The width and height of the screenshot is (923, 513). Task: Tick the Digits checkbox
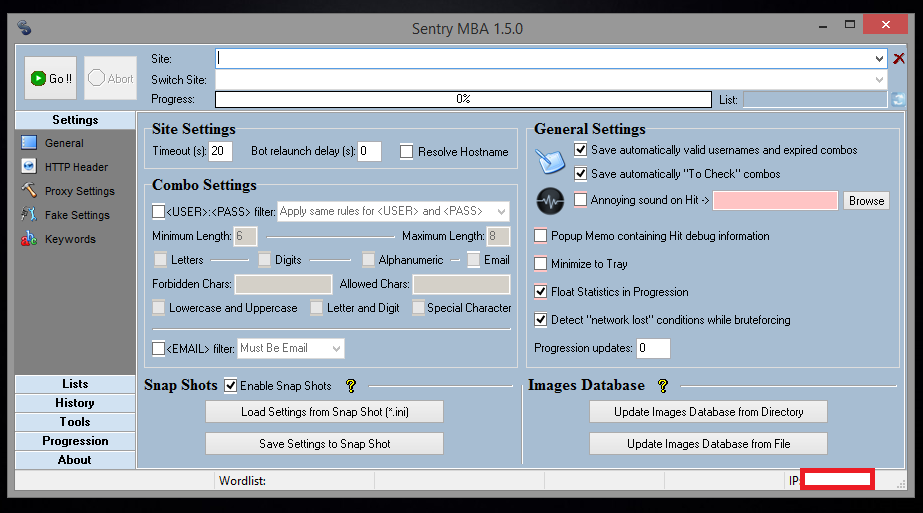click(x=264, y=259)
